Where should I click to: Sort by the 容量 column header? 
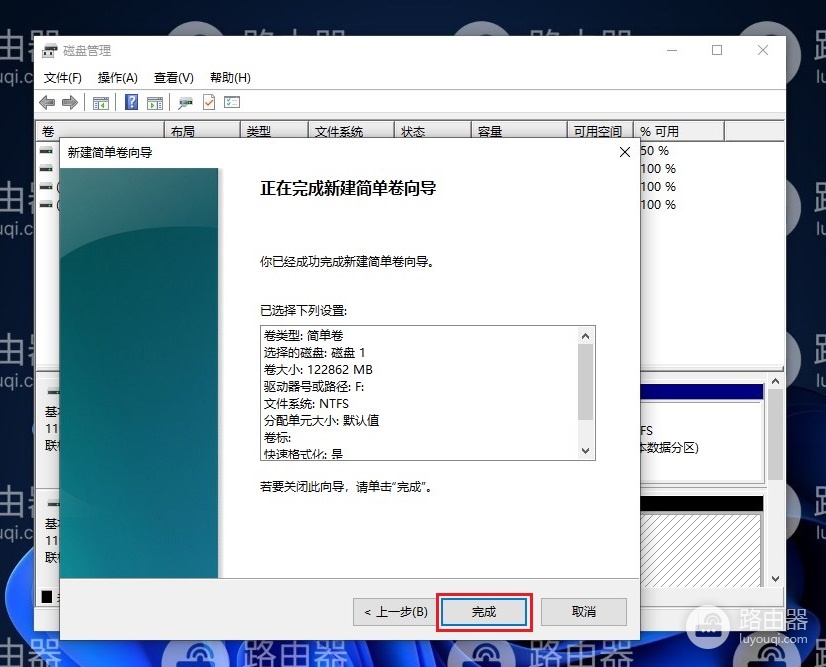[519, 131]
